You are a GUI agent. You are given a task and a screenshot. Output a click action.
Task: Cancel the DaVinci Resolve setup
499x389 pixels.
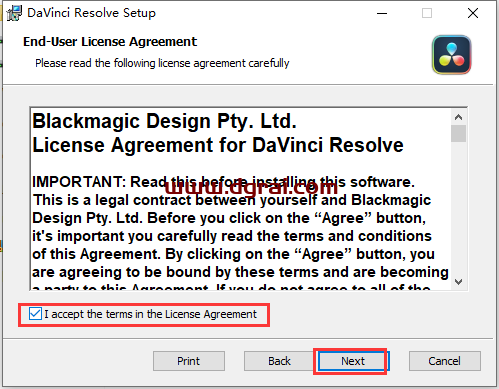445,361
